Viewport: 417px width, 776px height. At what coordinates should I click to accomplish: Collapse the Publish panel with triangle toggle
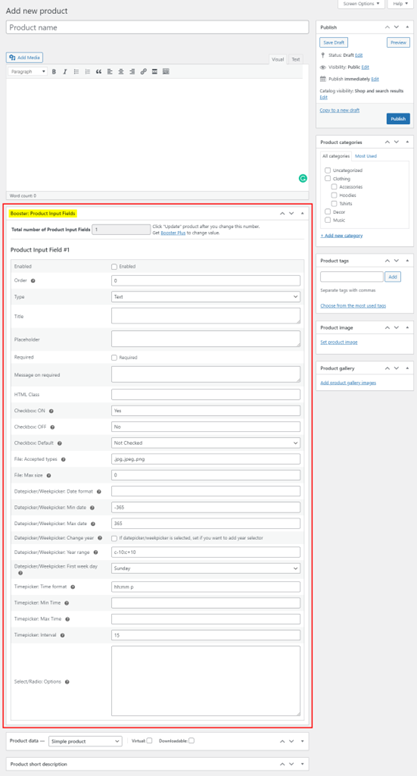click(408, 27)
